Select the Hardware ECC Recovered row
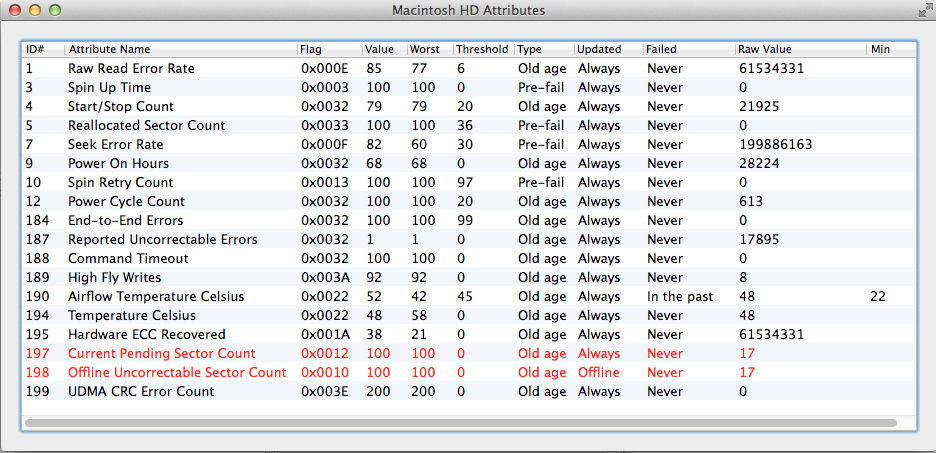 click(x=469, y=335)
